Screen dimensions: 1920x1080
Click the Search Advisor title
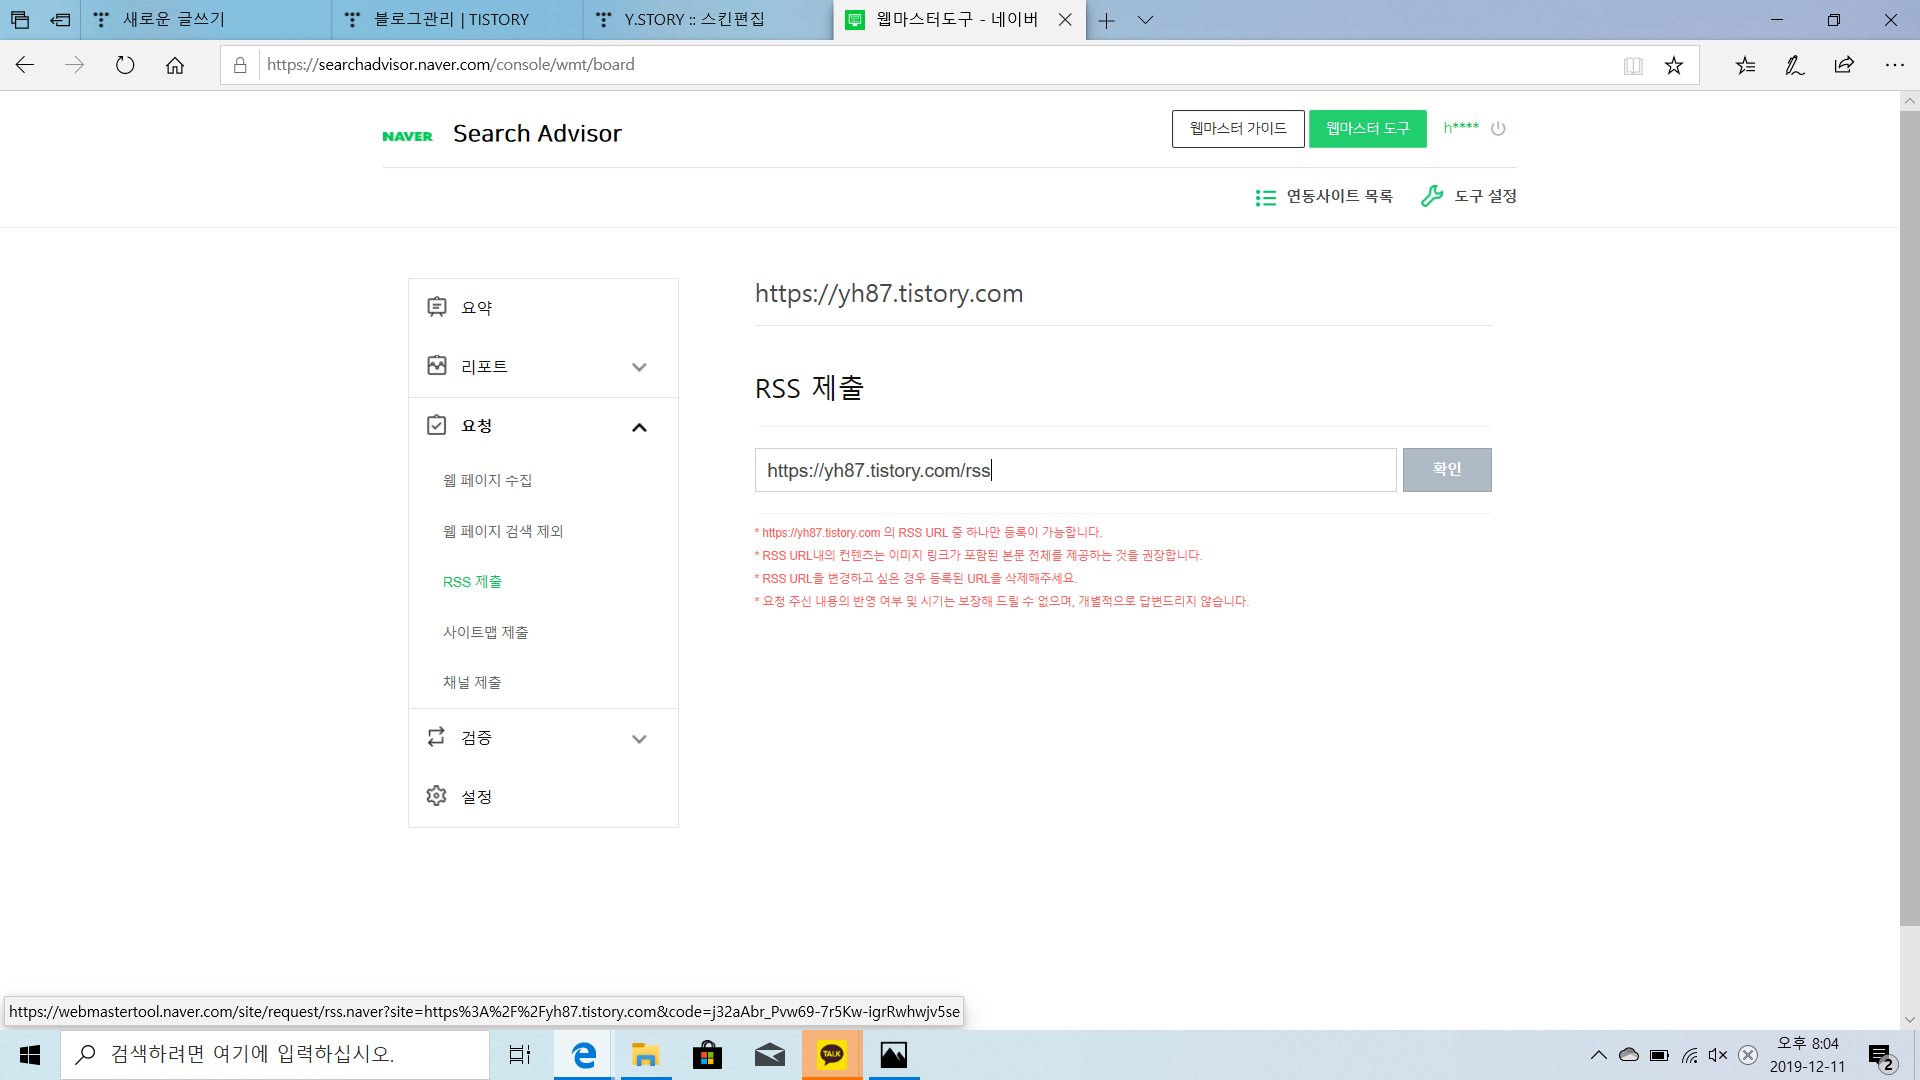point(537,133)
